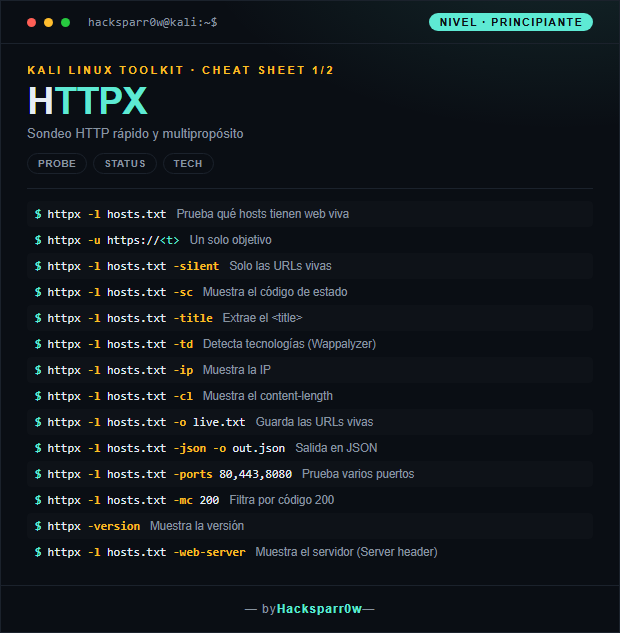
Task: Click the -ports flag
Action: click(193, 474)
